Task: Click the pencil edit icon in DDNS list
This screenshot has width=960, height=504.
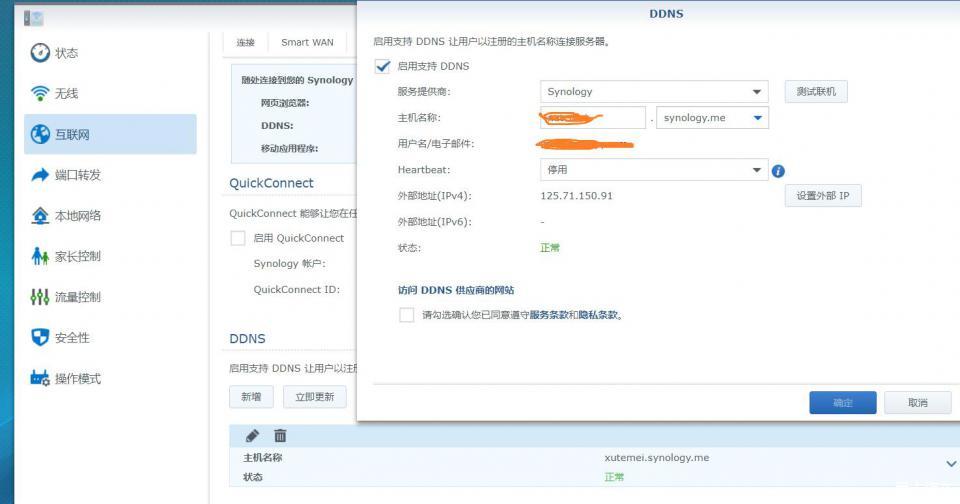Action: coord(252,435)
